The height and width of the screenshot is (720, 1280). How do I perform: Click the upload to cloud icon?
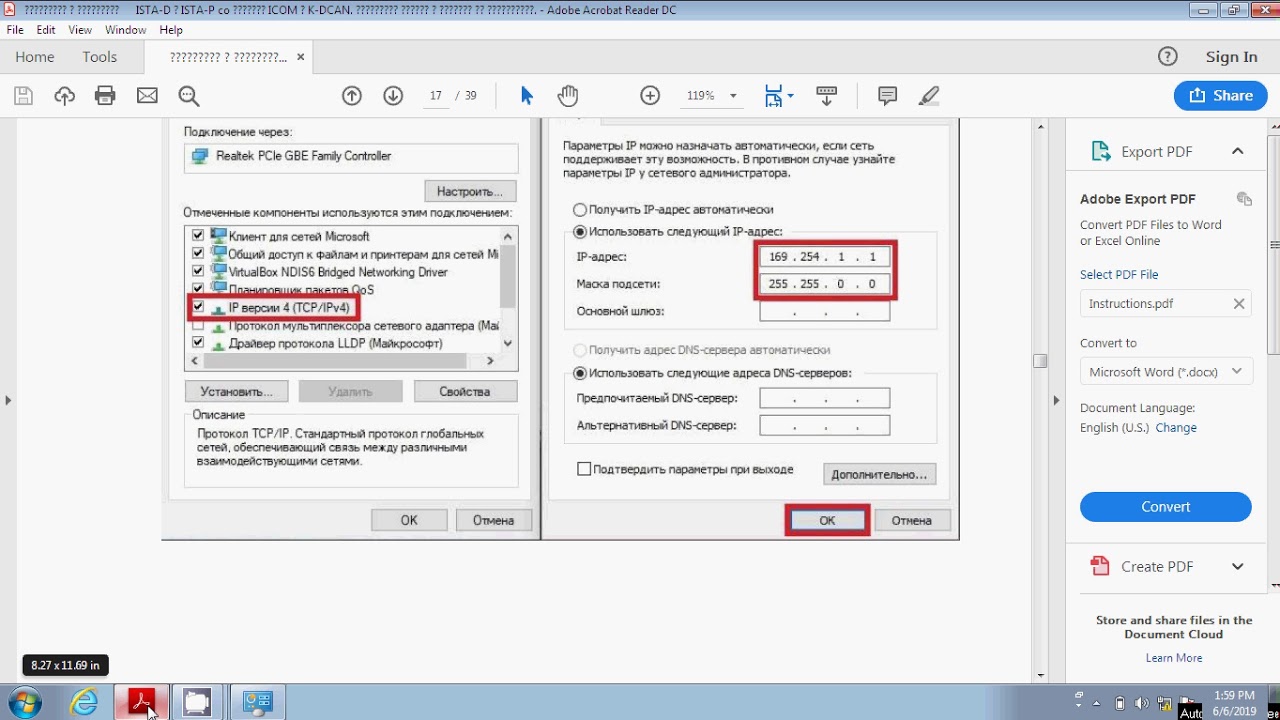click(x=65, y=96)
